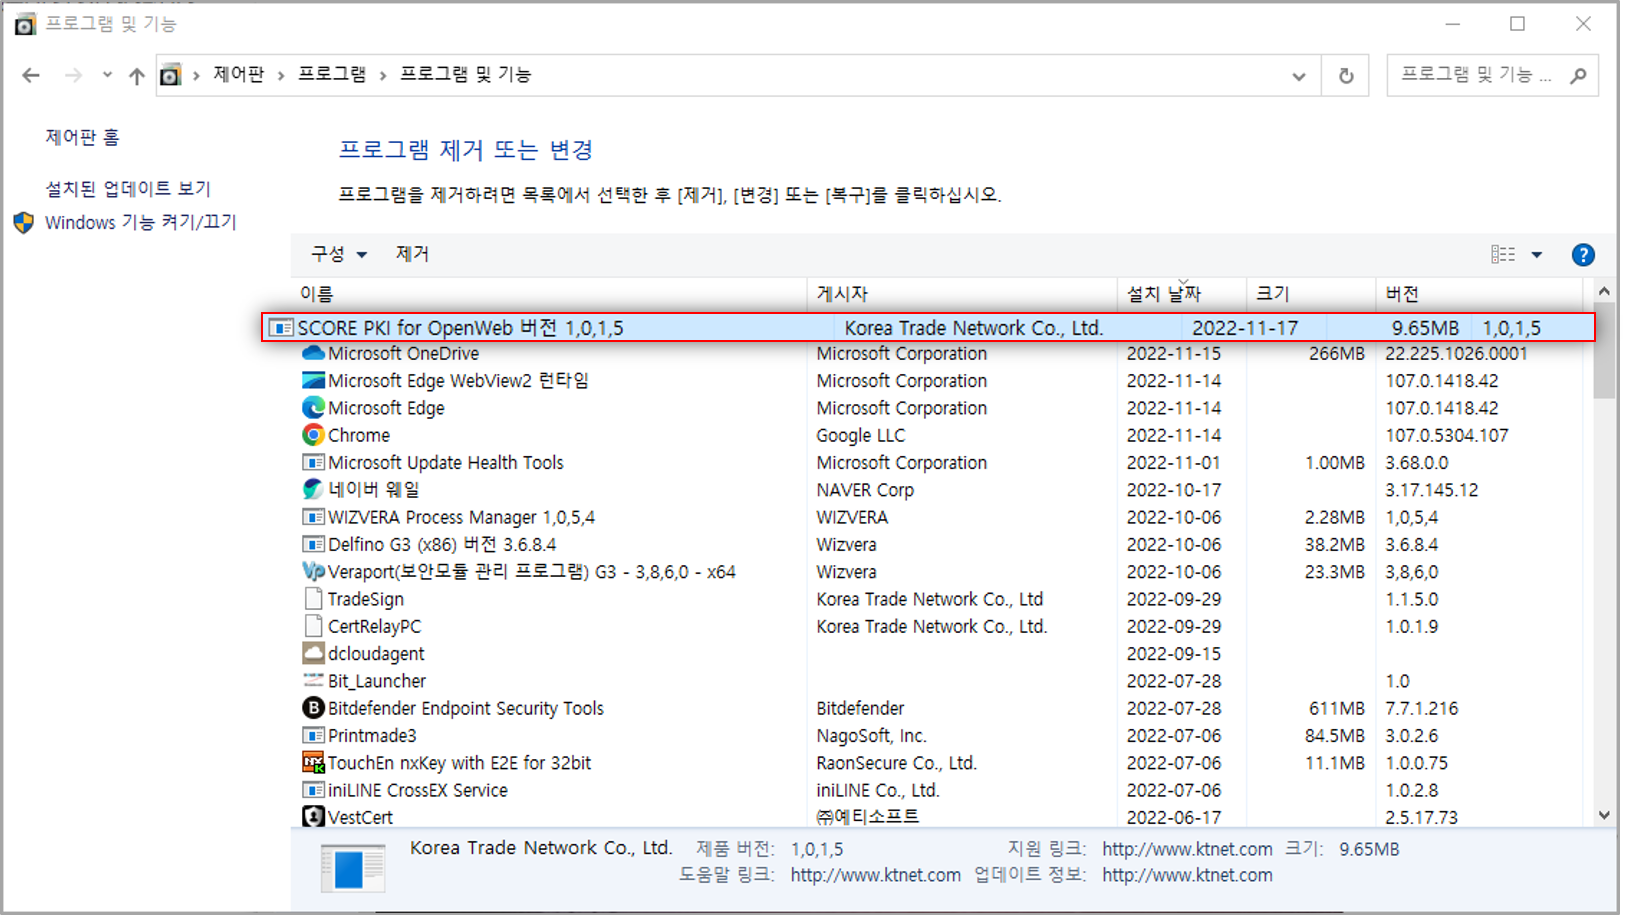Expand the address bar history dropdown
Image resolution: width=1627 pixels, height=915 pixels.
pyautogui.click(x=1298, y=76)
